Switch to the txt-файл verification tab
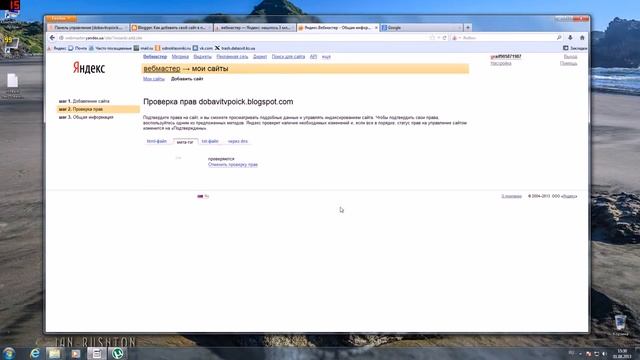The height and width of the screenshot is (360, 640). tap(210, 141)
